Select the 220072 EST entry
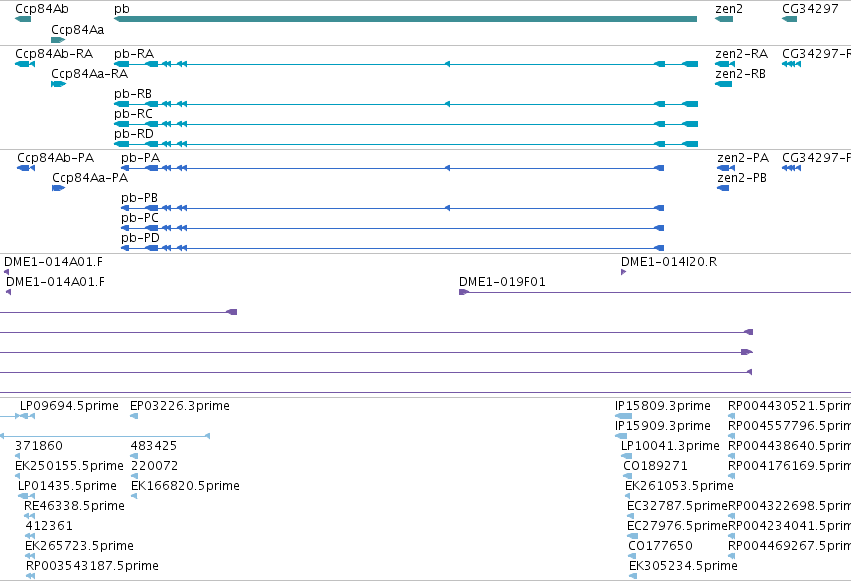 pos(155,466)
